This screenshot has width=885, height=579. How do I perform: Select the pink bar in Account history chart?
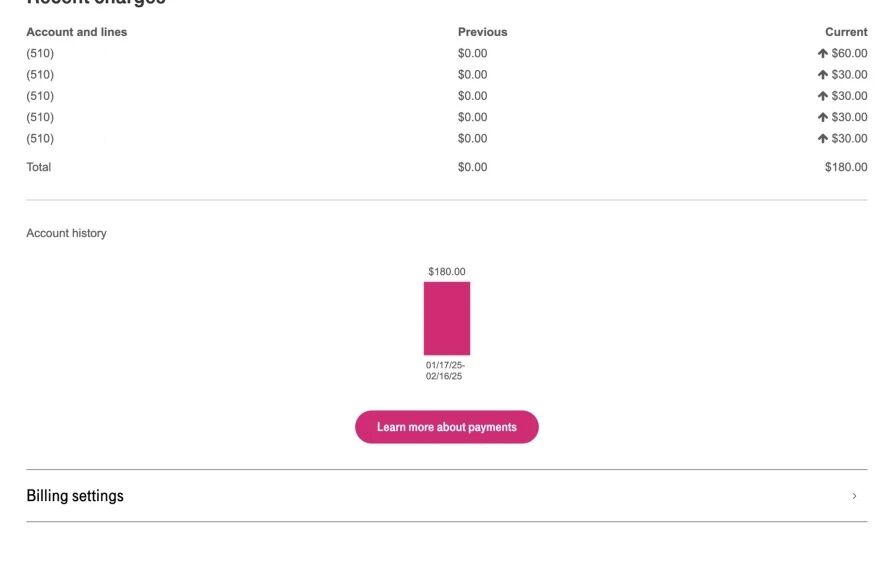pyautogui.click(x=446, y=318)
